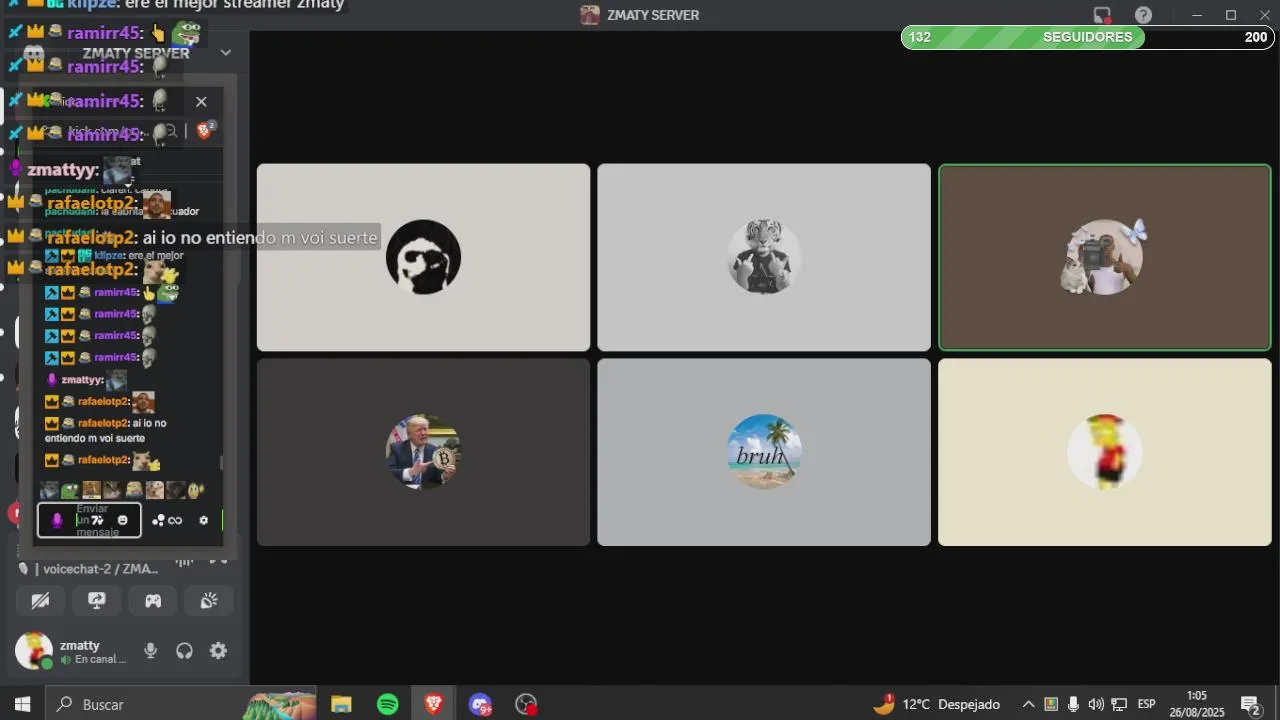The height and width of the screenshot is (720, 1280).
Task: Open Windows notification center icon
Action: pos(1250,704)
